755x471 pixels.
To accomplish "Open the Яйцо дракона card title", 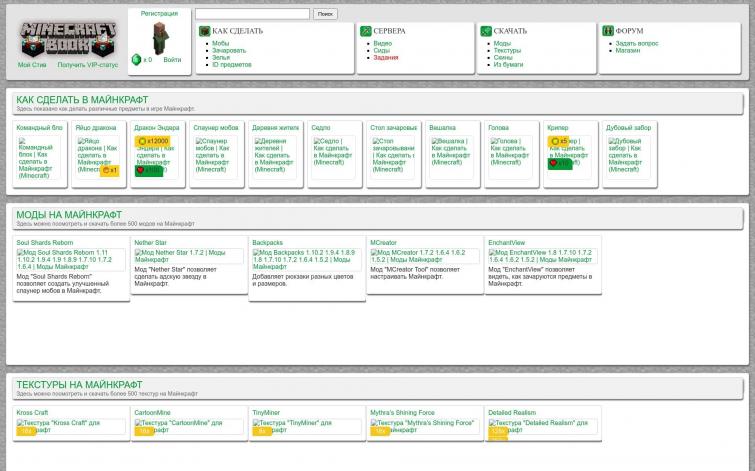I will 96,128.
